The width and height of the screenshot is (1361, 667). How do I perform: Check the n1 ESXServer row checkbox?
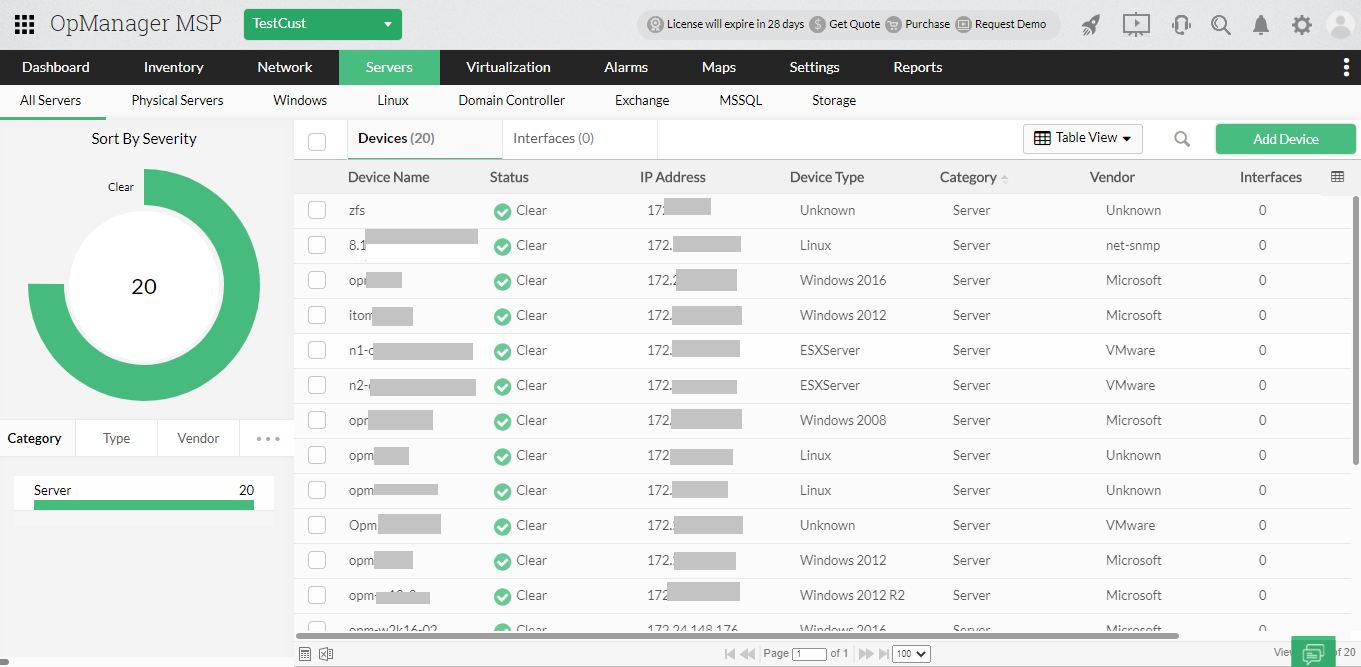(x=317, y=350)
